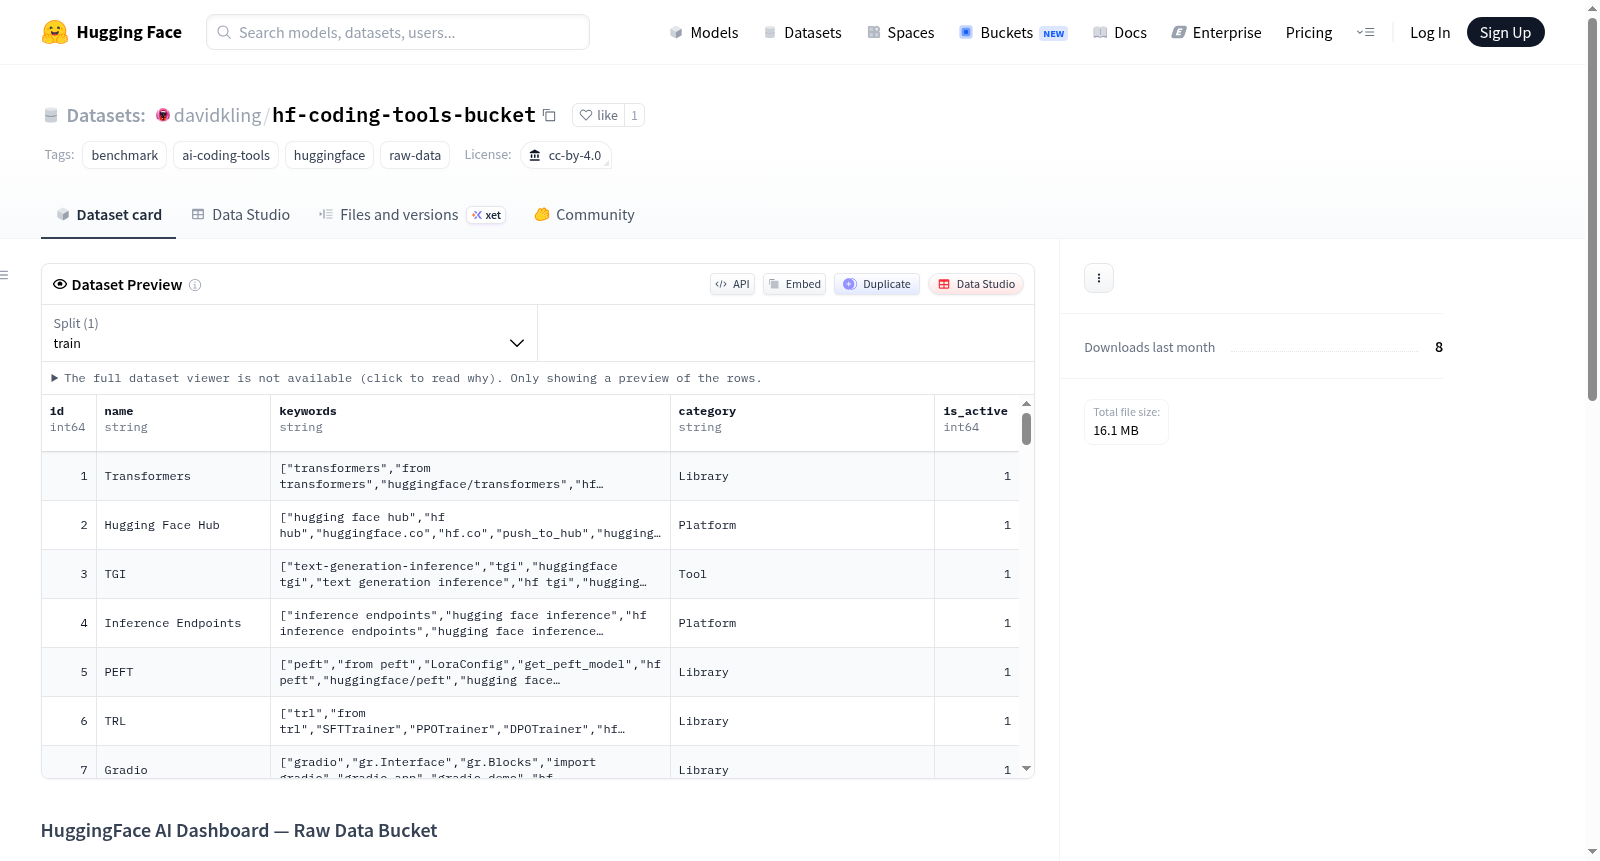Screen dimensions: 1600x861
Task: Click the page's main vertical scrollbar
Action: point(1593,210)
